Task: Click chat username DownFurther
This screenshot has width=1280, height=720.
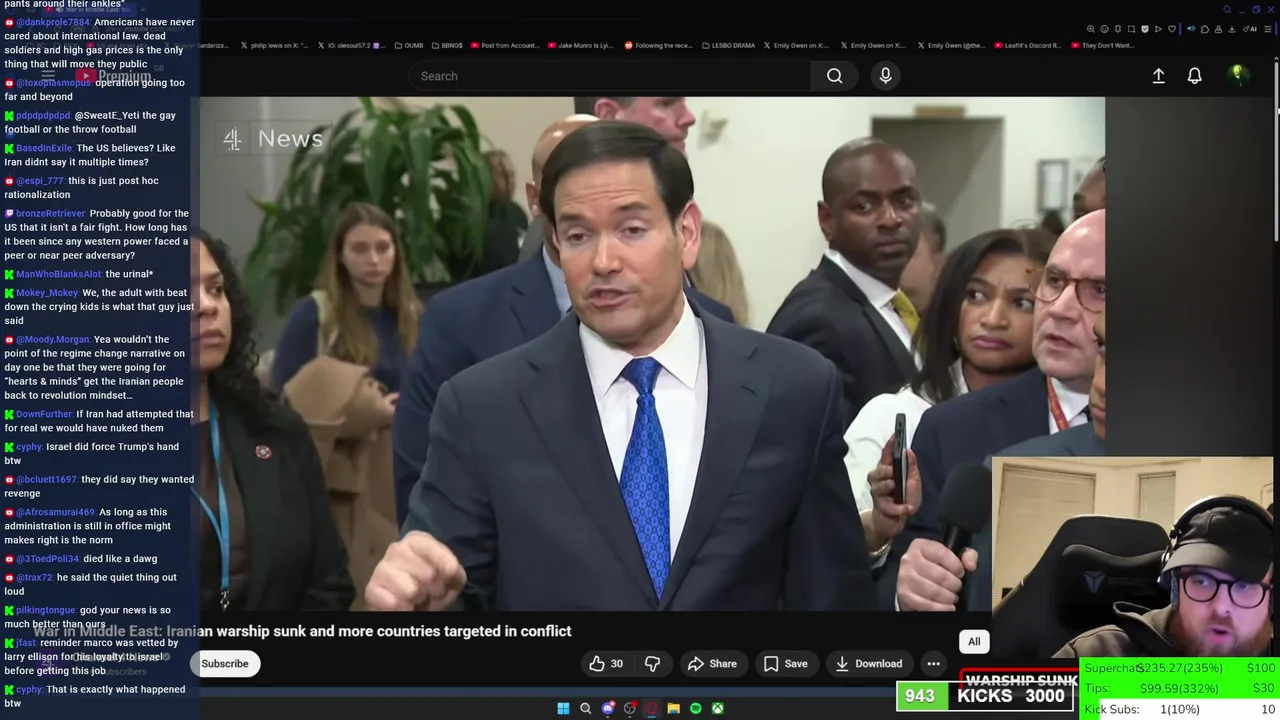Action: [x=44, y=414]
